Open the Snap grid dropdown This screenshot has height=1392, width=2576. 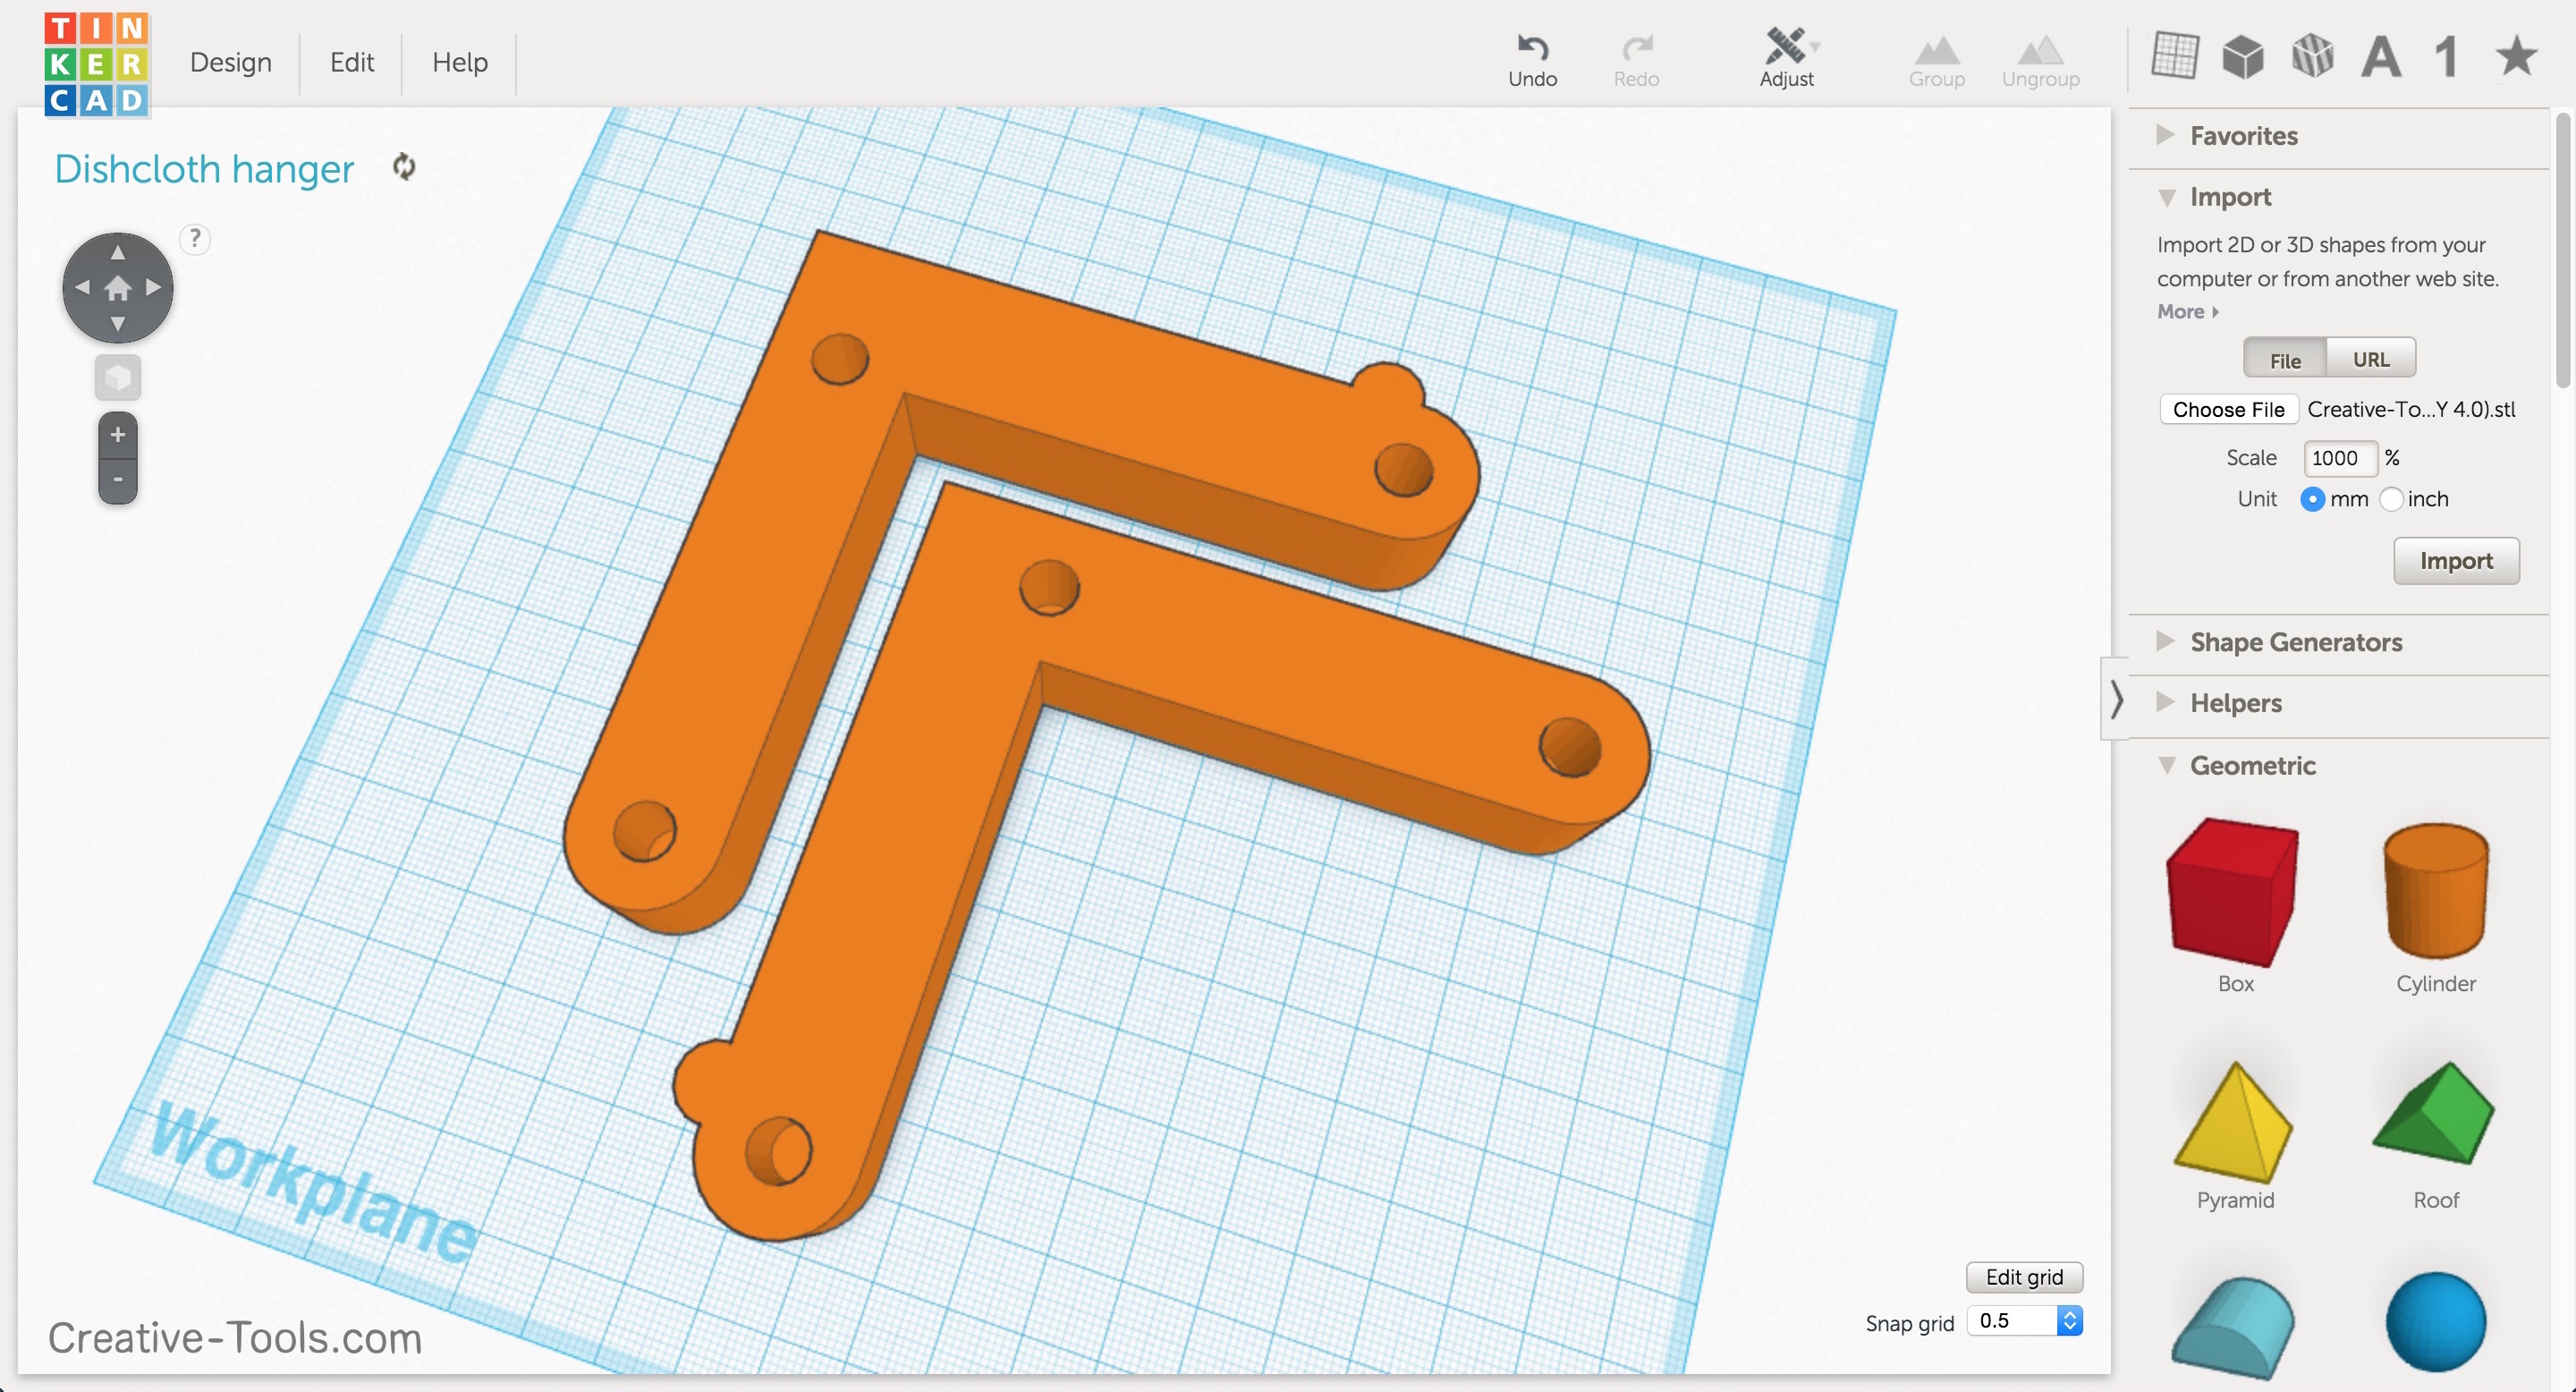[x=2024, y=1321]
